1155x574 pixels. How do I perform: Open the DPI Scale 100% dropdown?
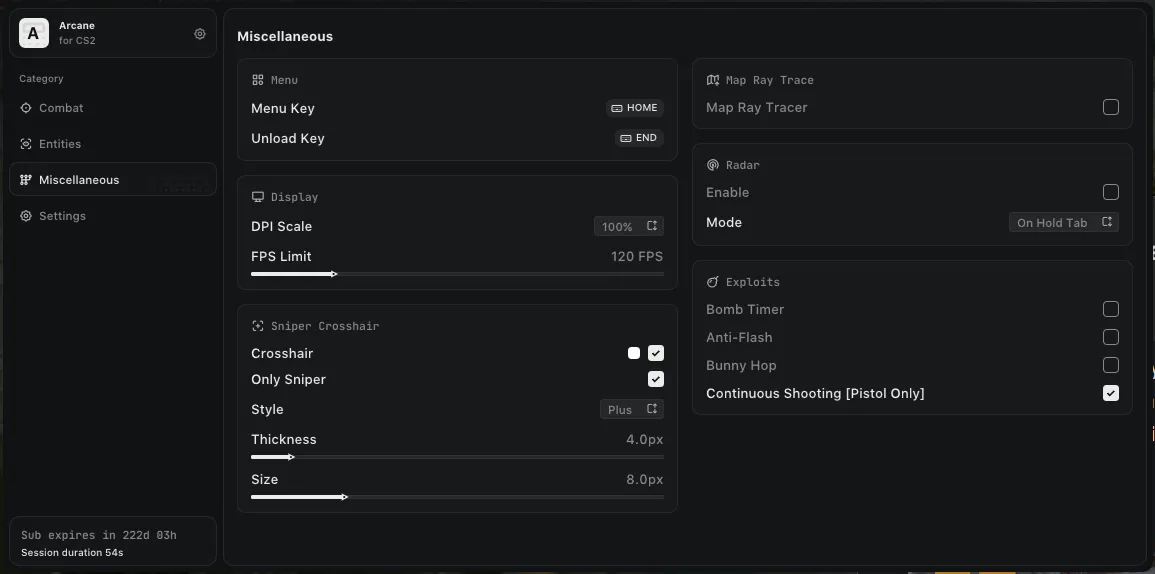(628, 227)
